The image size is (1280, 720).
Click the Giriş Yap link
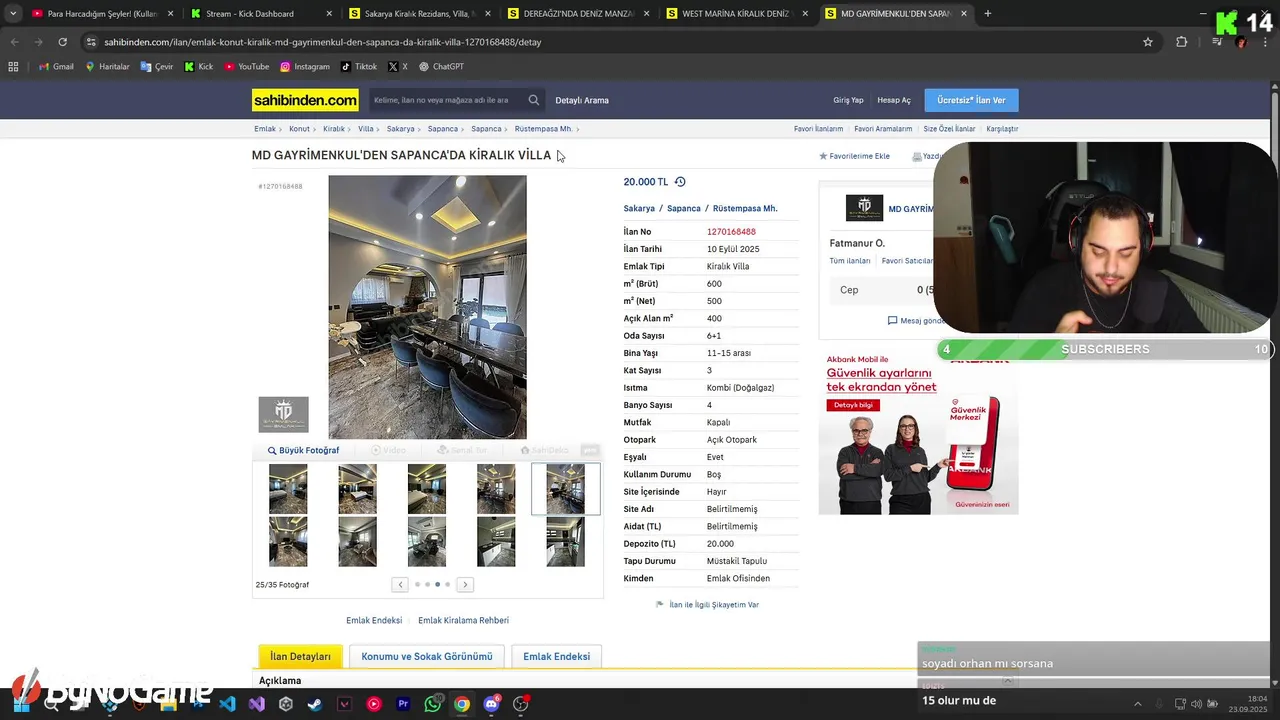848,100
